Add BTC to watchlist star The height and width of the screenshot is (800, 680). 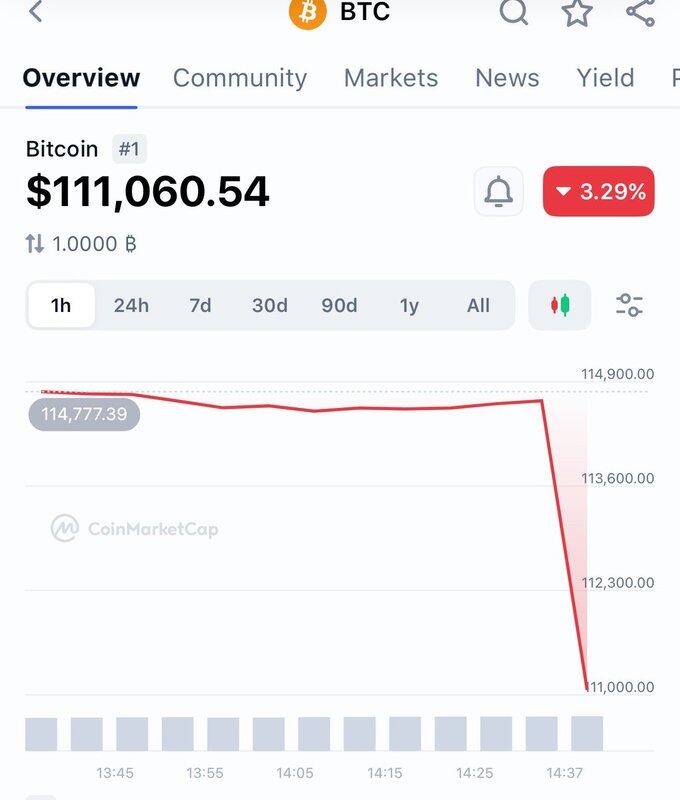[x=577, y=11]
